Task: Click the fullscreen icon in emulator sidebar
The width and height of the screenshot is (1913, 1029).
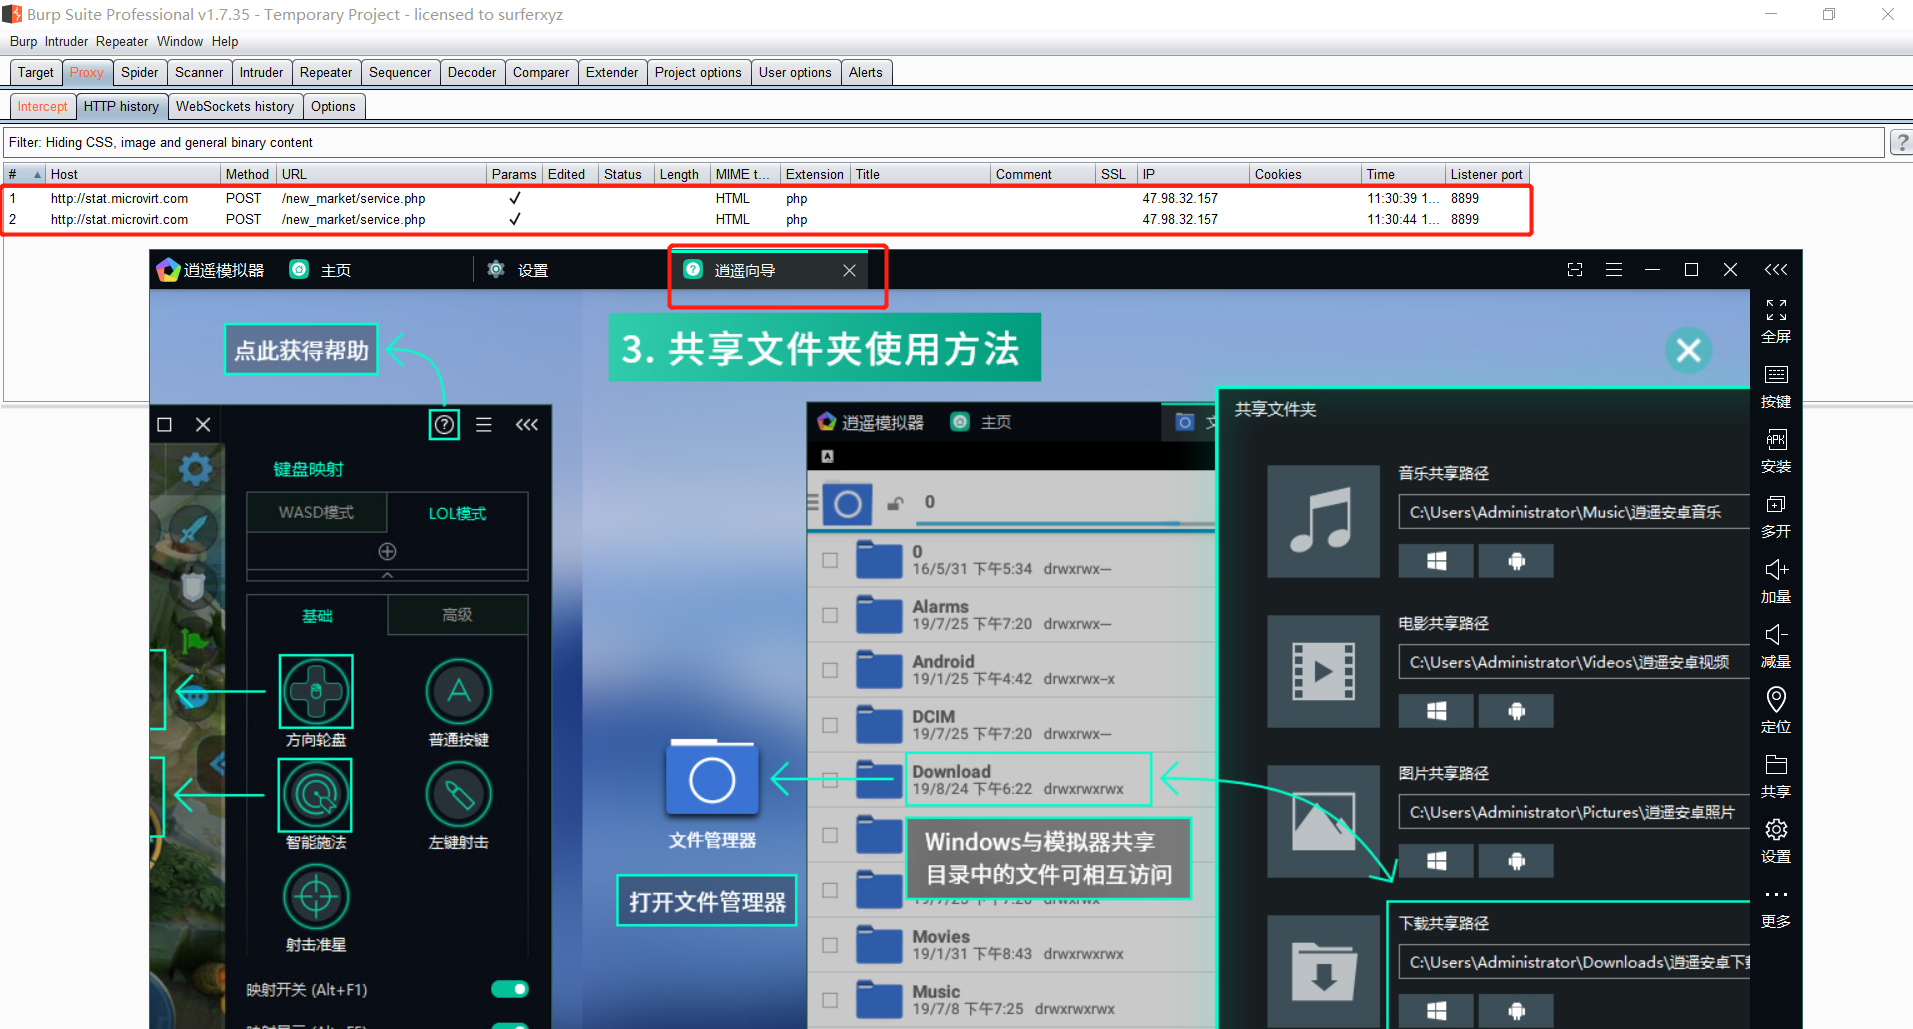Action: point(1775,311)
